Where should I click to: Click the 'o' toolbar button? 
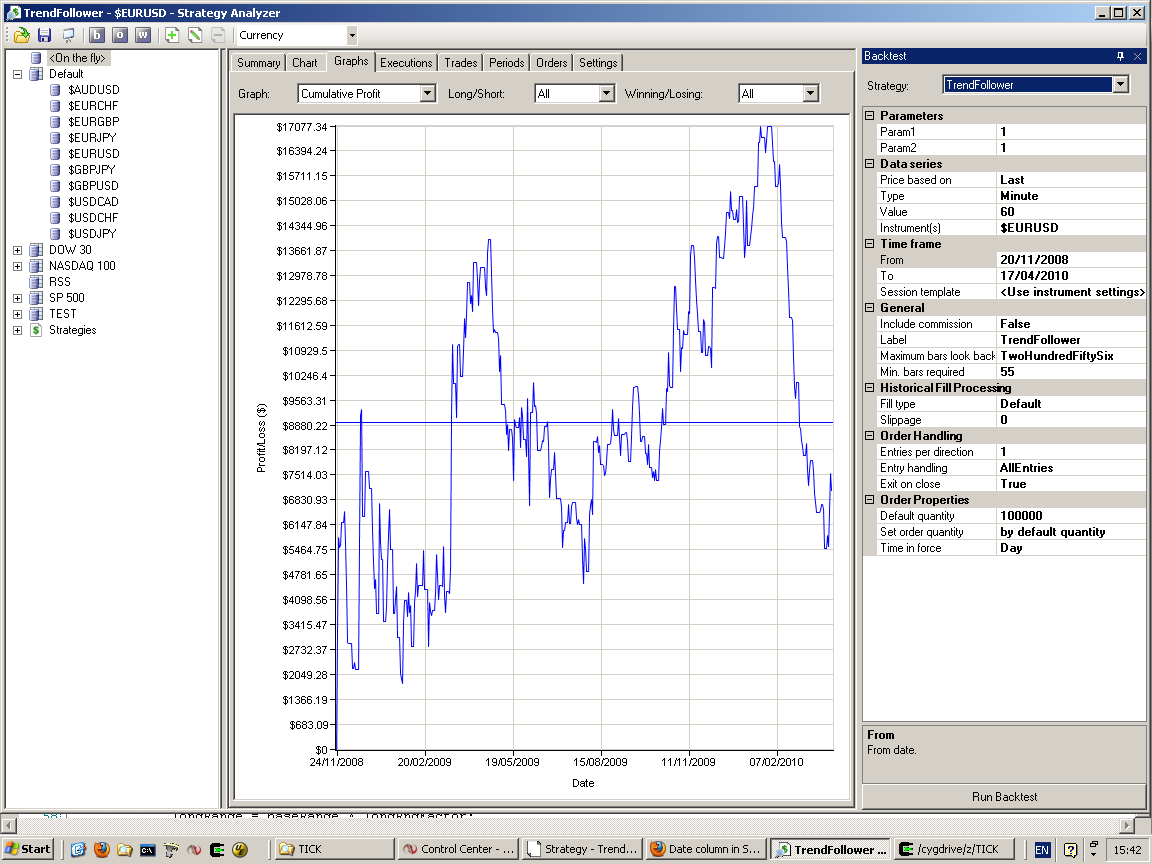(x=120, y=35)
